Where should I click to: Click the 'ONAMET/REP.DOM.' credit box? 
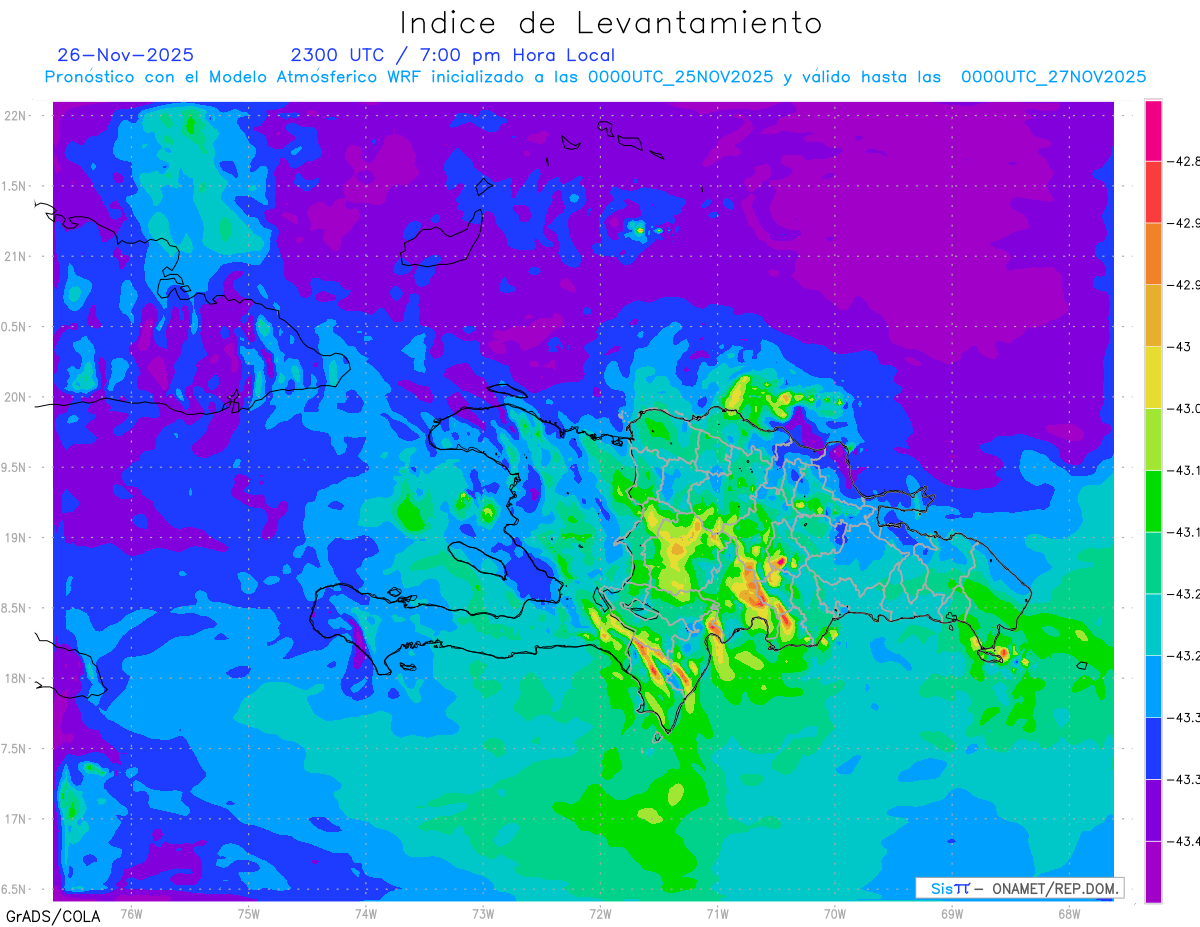1019,888
